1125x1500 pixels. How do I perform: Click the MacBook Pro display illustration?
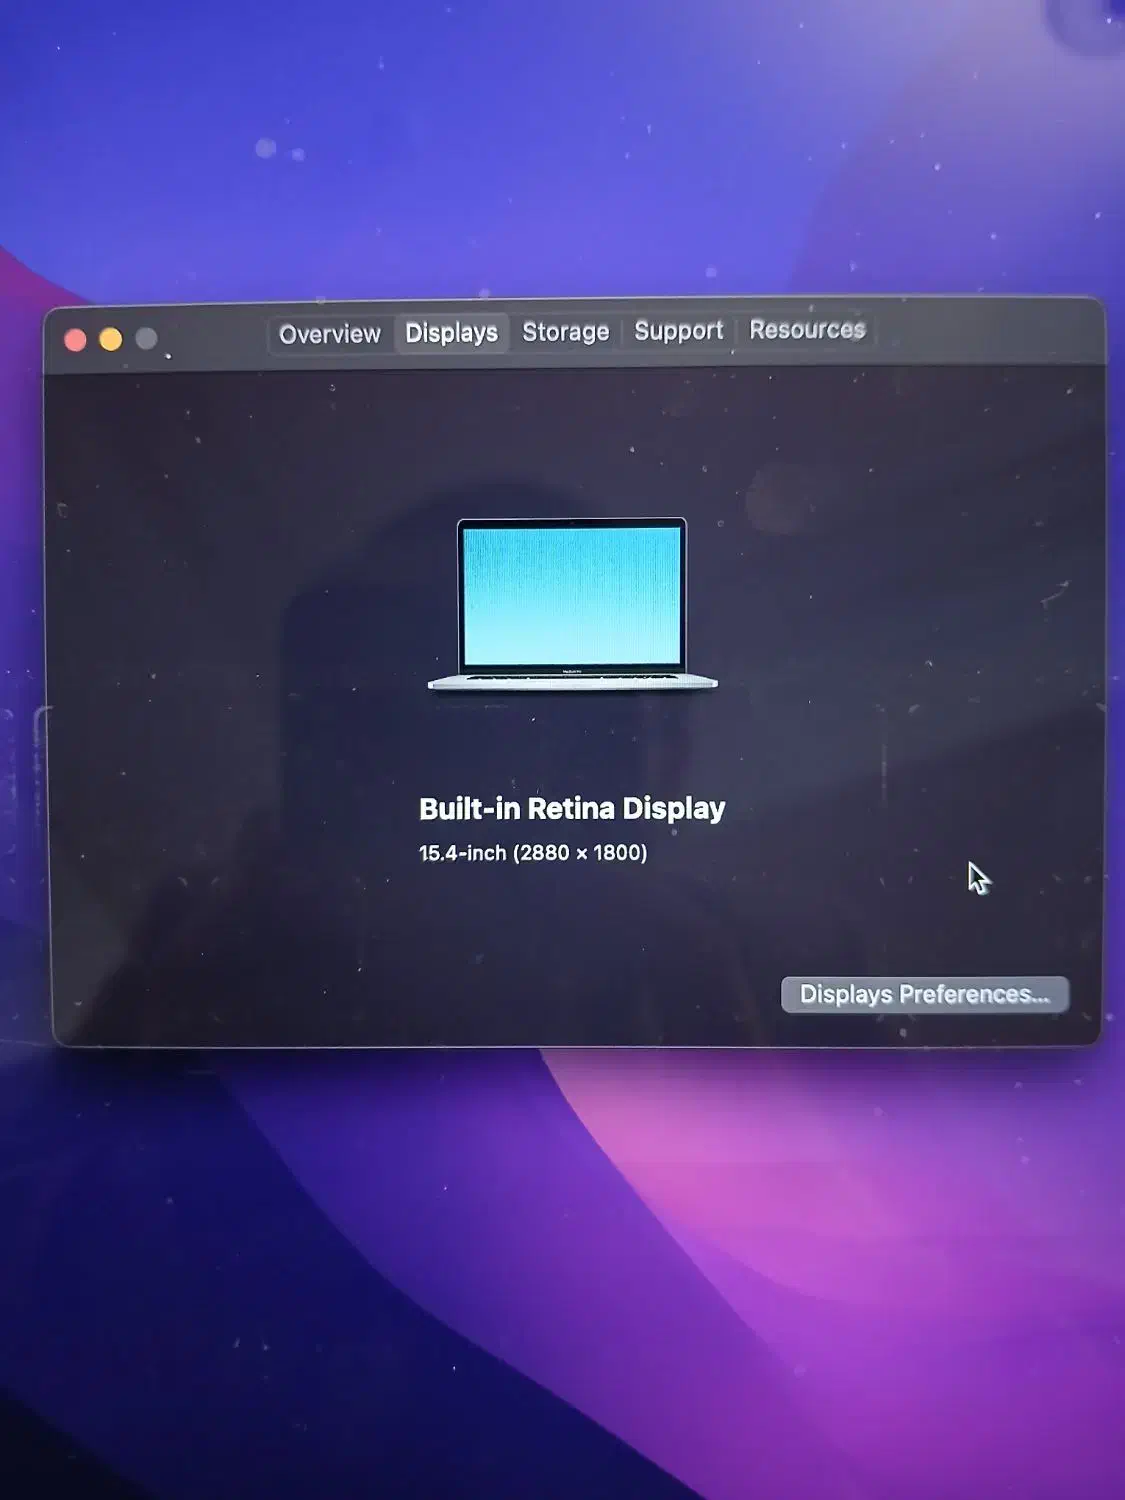pos(572,604)
